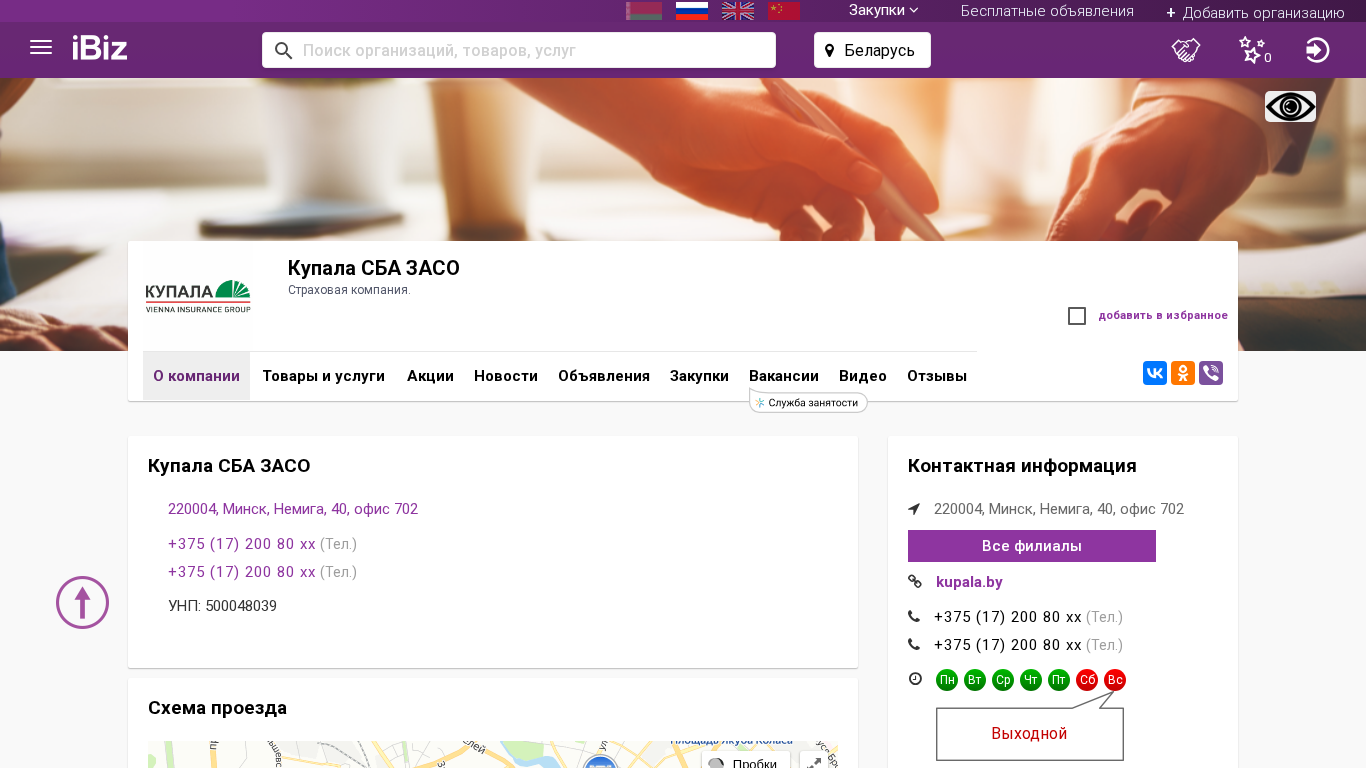Select Saturday (Сб) schedule circle

[1087, 680]
